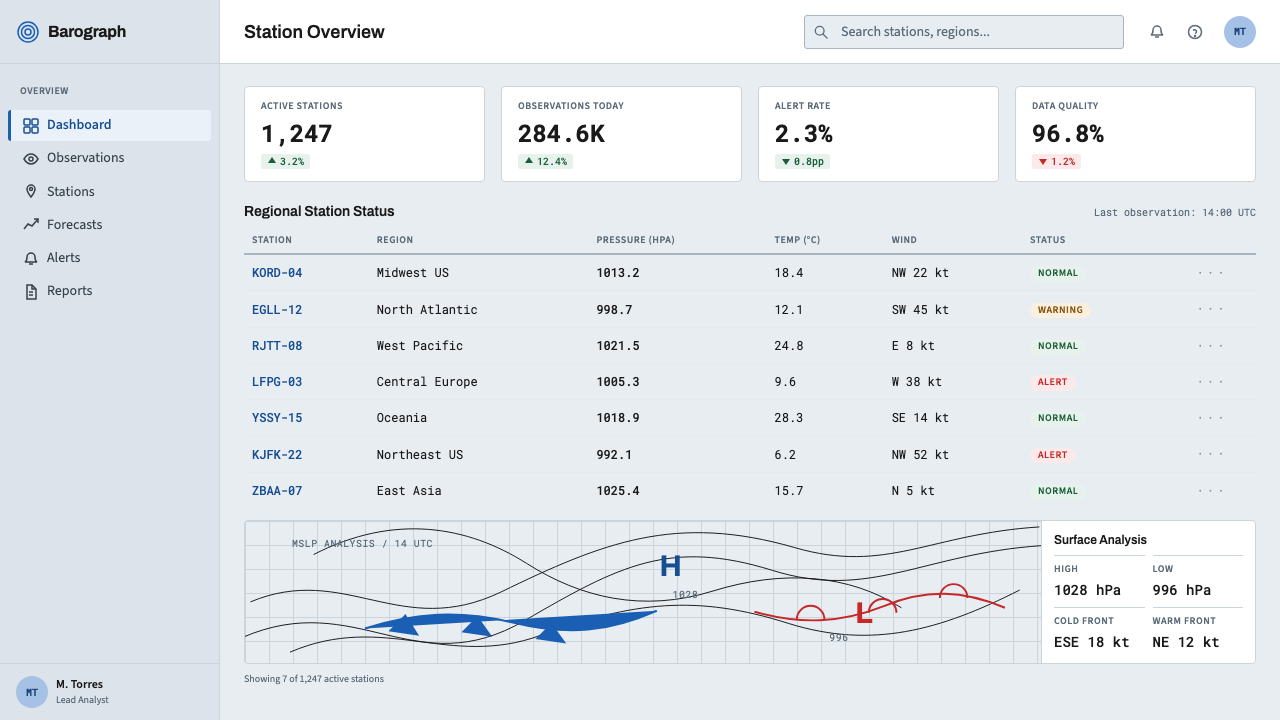Focus the Search stations, regions field
The width and height of the screenshot is (1280, 720).
point(964,32)
